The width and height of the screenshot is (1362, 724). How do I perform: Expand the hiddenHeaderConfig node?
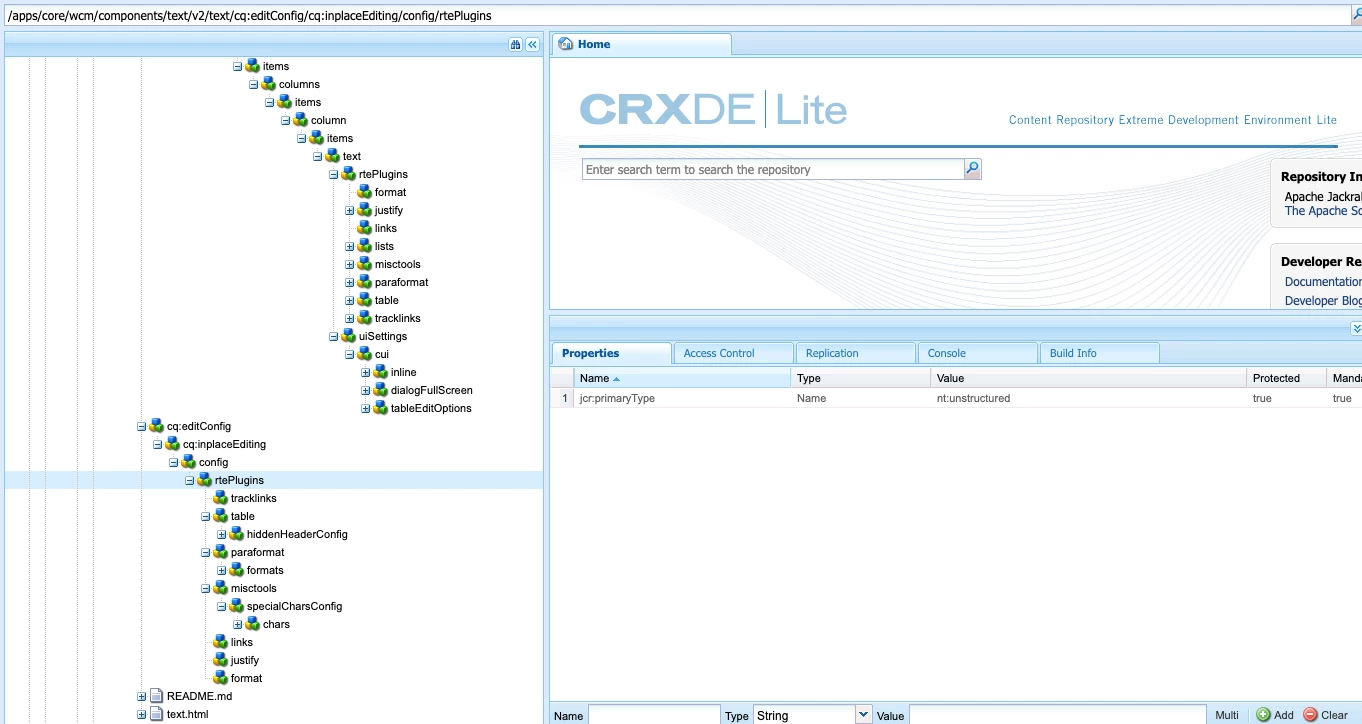point(222,534)
